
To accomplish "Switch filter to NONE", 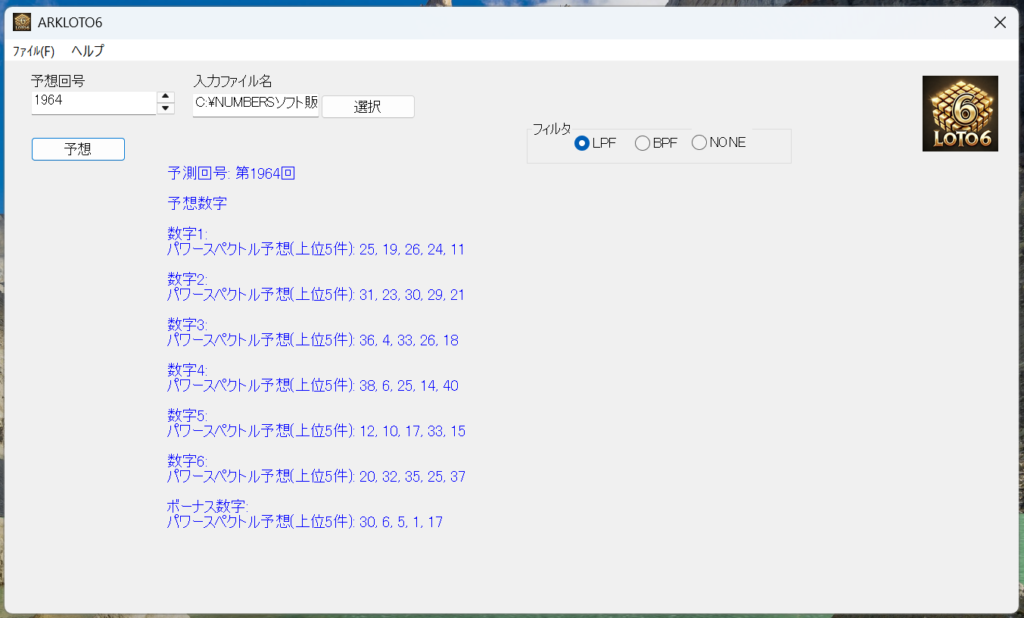I will click(699, 143).
